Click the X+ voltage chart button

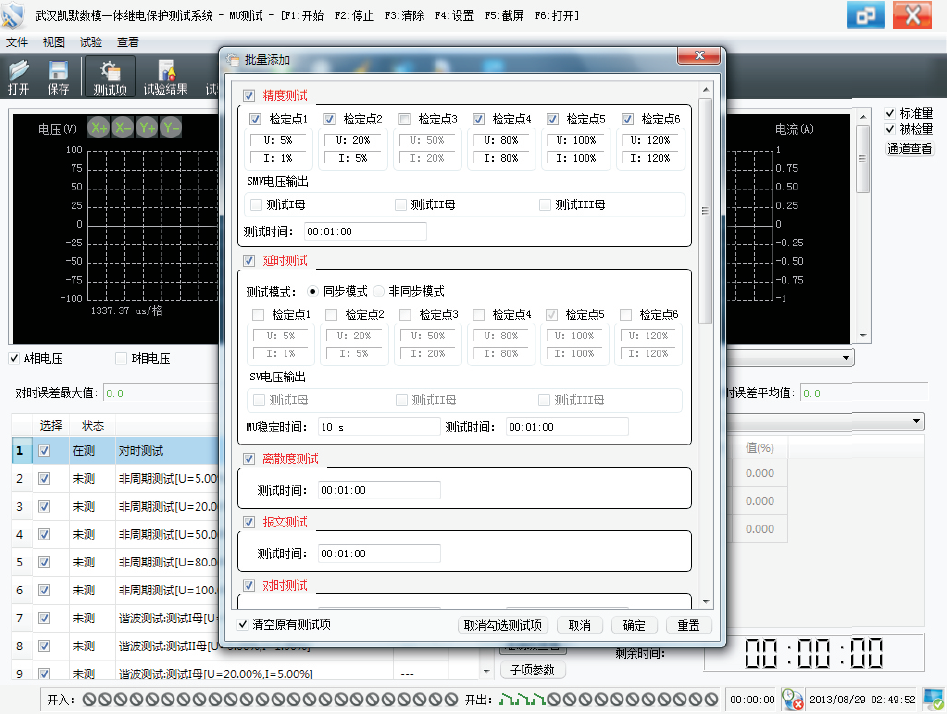click(x=98, y=128)
